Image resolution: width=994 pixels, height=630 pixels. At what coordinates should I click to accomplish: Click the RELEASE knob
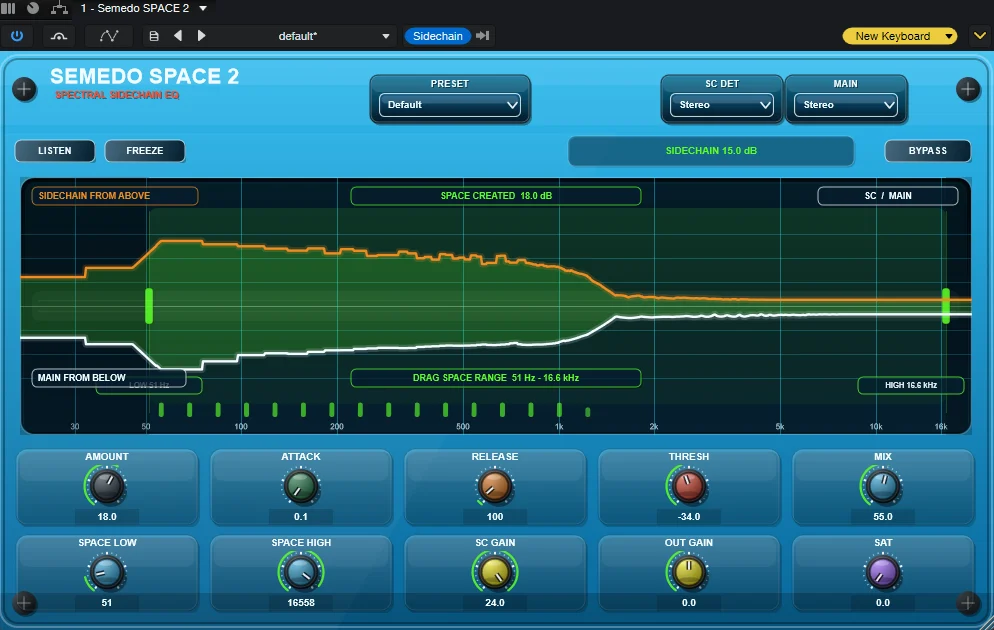tap(494, 486)
